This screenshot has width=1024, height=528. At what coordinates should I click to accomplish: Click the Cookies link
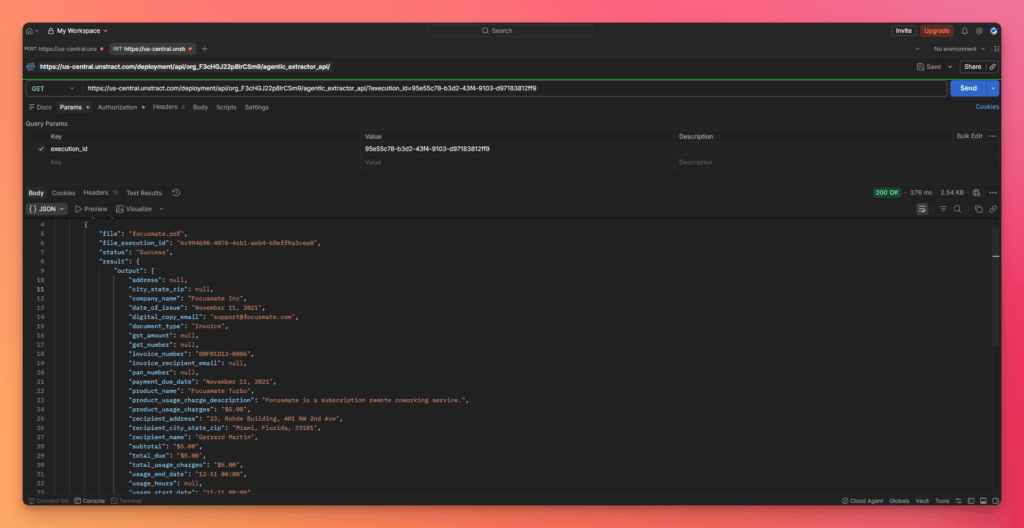click(986, 107)
